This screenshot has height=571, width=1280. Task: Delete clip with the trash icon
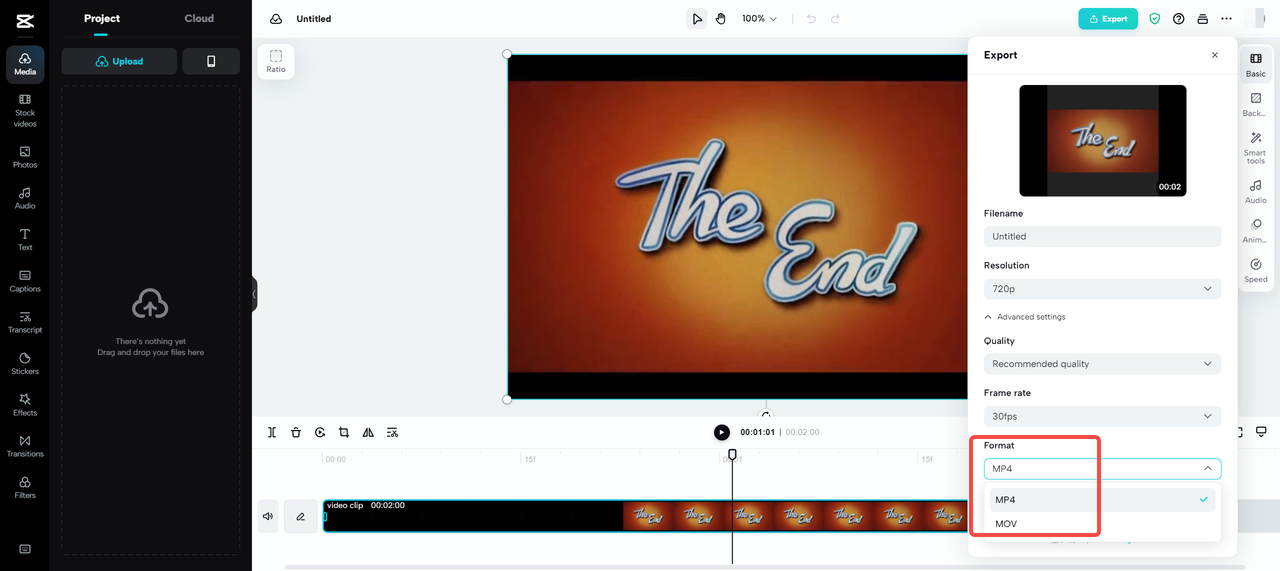[296, 432]
